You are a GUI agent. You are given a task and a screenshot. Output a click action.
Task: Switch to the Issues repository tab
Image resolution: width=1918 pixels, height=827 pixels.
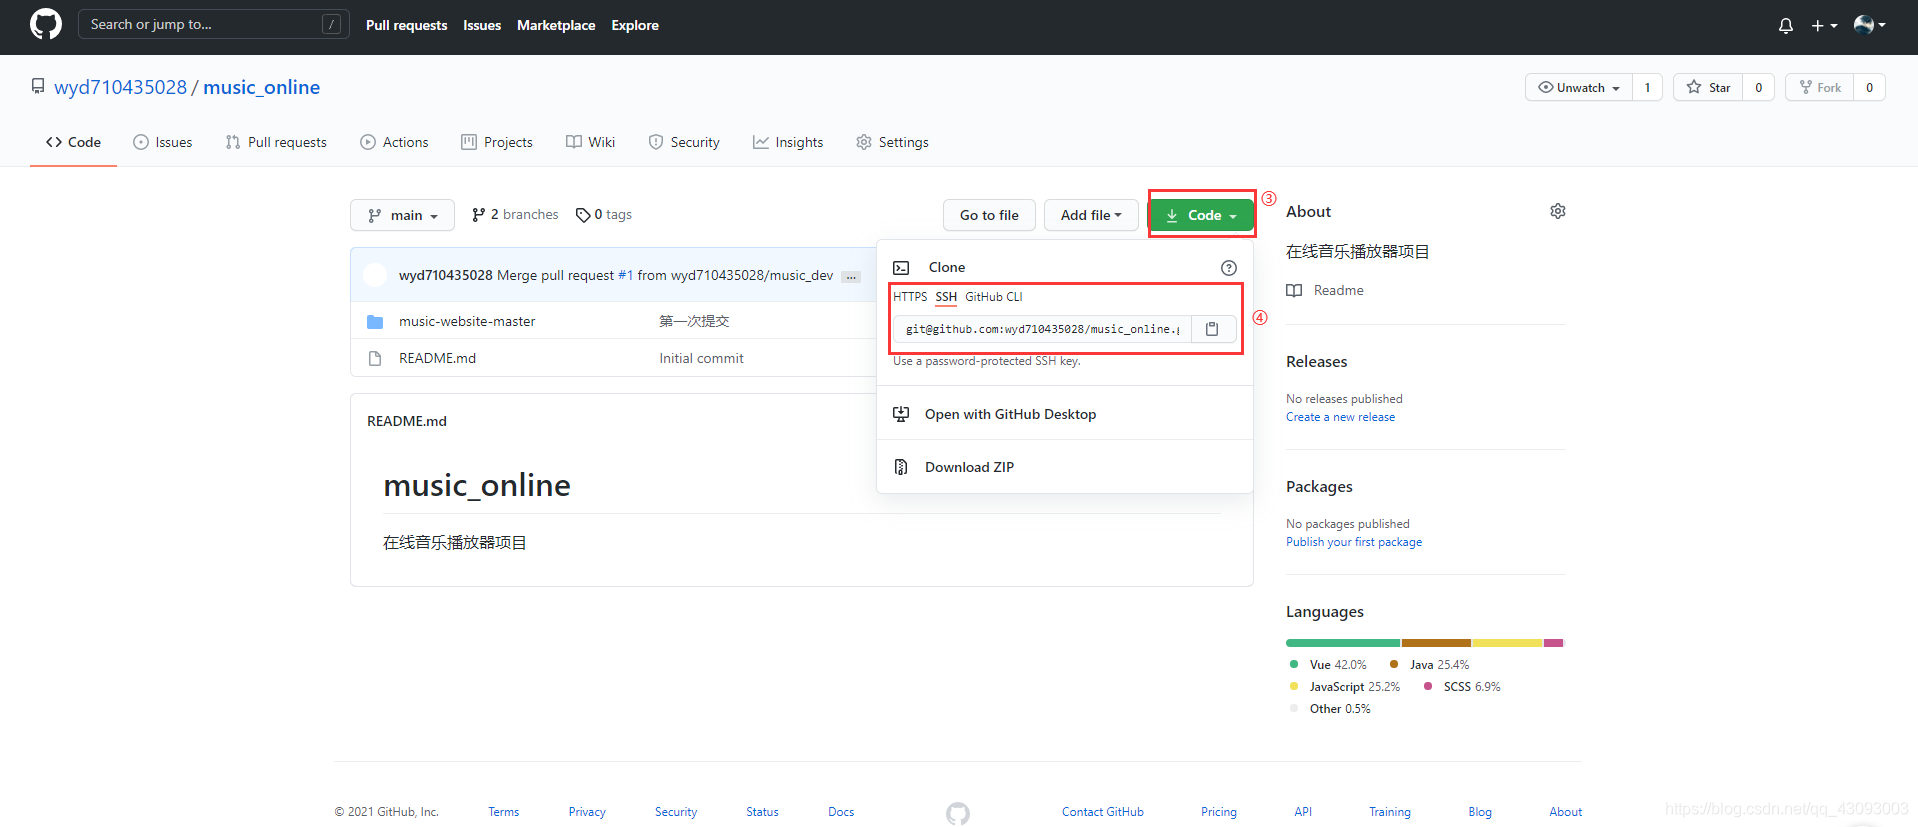pos(163,142)
